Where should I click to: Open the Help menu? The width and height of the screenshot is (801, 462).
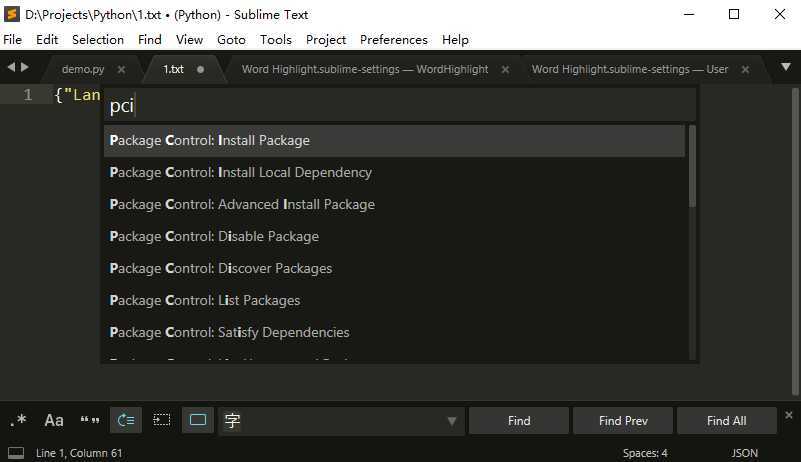(455, 40)
